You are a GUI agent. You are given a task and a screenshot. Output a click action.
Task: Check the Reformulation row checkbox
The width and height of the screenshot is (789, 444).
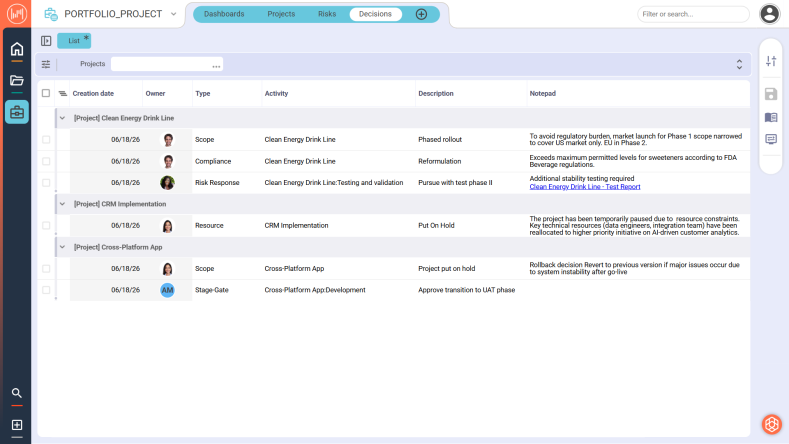pyautogui.click(x=46, y=161)
